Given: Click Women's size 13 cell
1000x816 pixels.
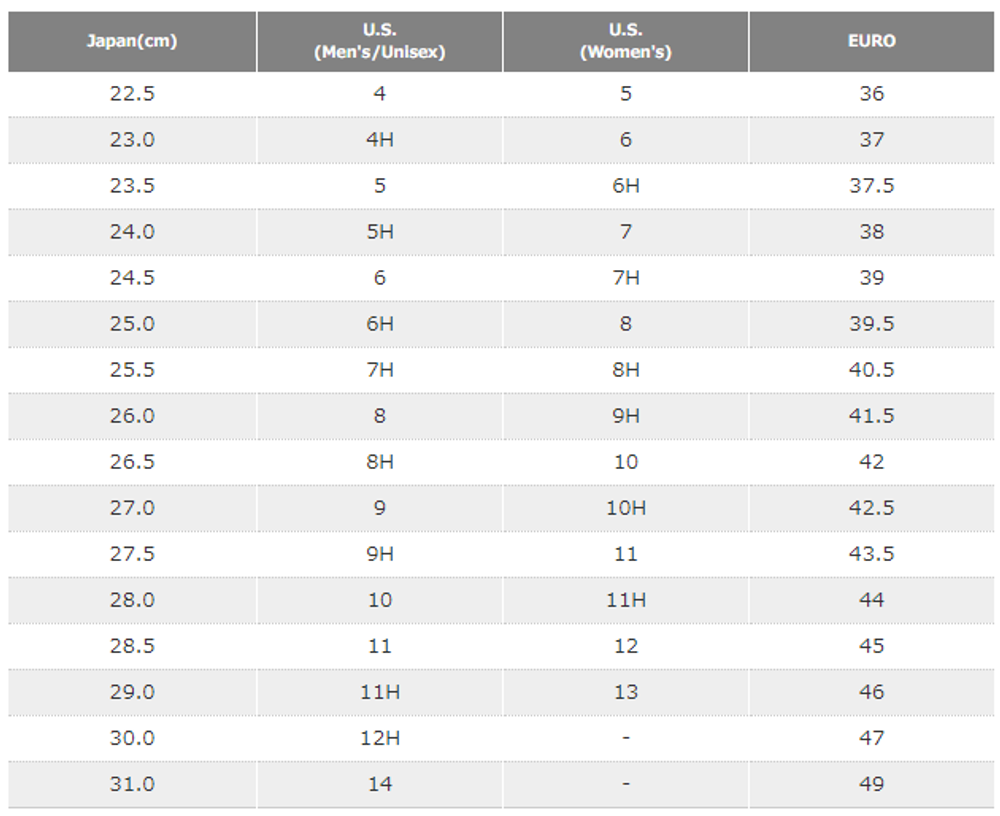Looking at the screenshot, I should click(x=625, y=692).
